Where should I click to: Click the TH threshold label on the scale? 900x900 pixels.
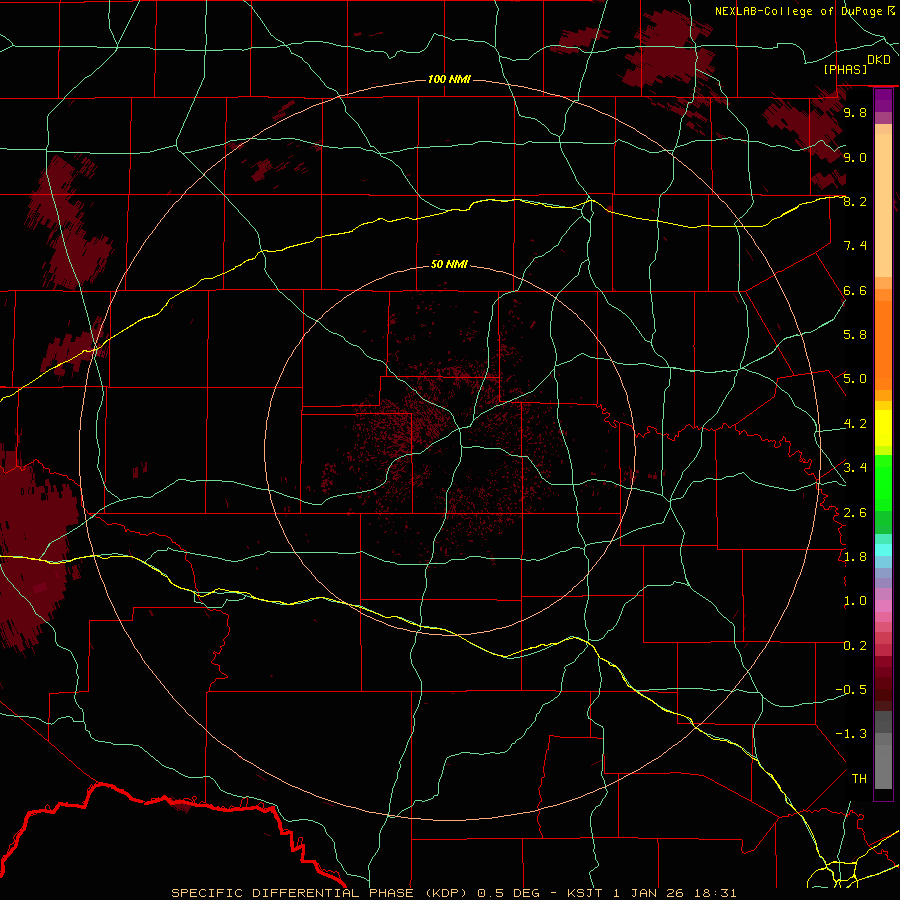click(859, 778)
